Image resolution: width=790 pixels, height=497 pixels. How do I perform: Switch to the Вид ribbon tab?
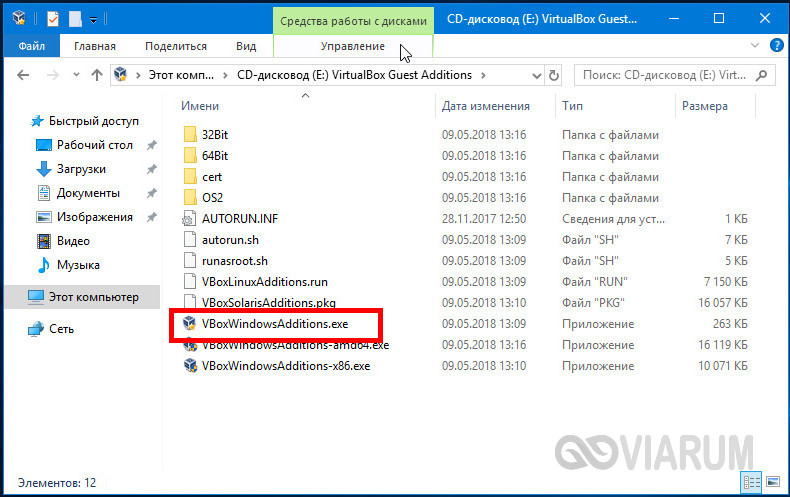coord(246,46)
